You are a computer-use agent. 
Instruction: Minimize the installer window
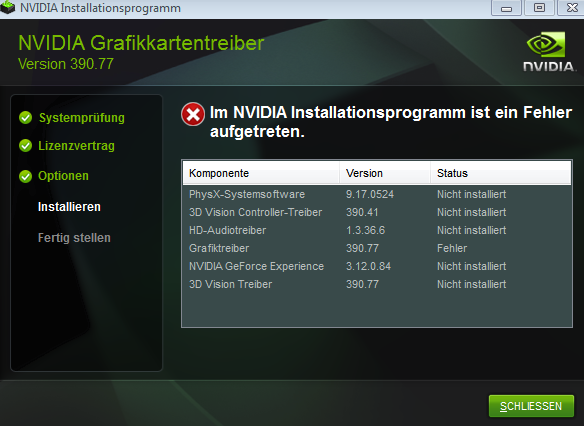click(506, 8)
